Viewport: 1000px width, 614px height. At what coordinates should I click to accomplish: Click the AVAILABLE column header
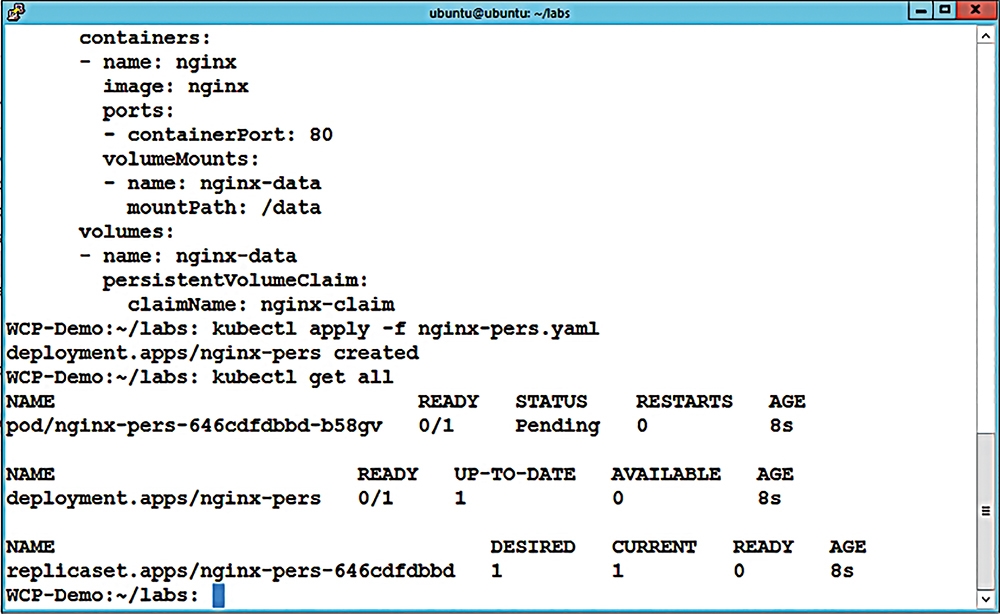pyautogui.click(x=666, y=474)
